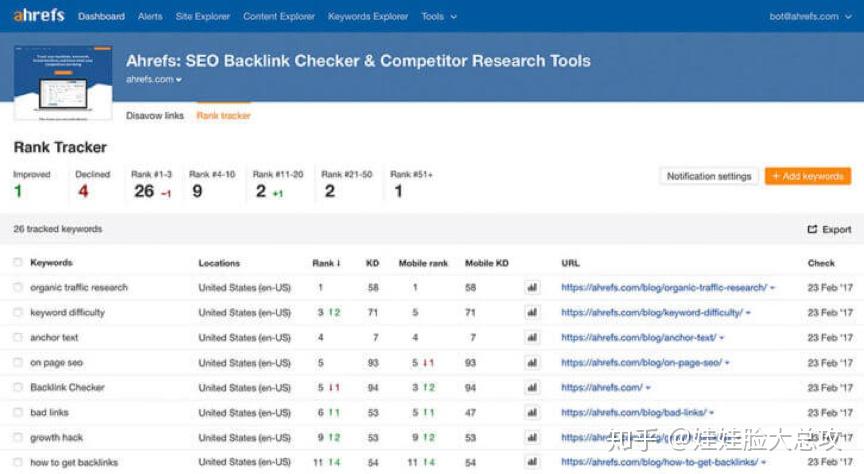The width and height of the screenshot is (864, 474).
Task: Open Keywords Explorer in top navigation
Action: tap(368, 17)
